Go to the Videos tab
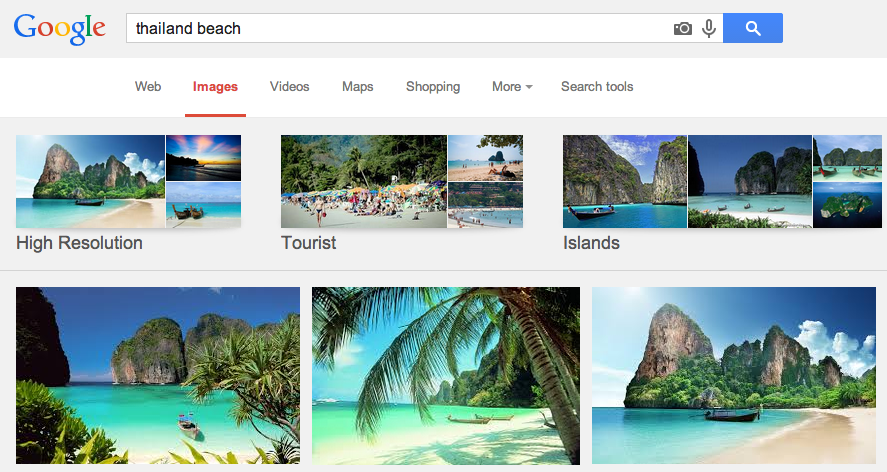This screenshot has width=887, height=472. pyautogui.click(x=290, y=87)
